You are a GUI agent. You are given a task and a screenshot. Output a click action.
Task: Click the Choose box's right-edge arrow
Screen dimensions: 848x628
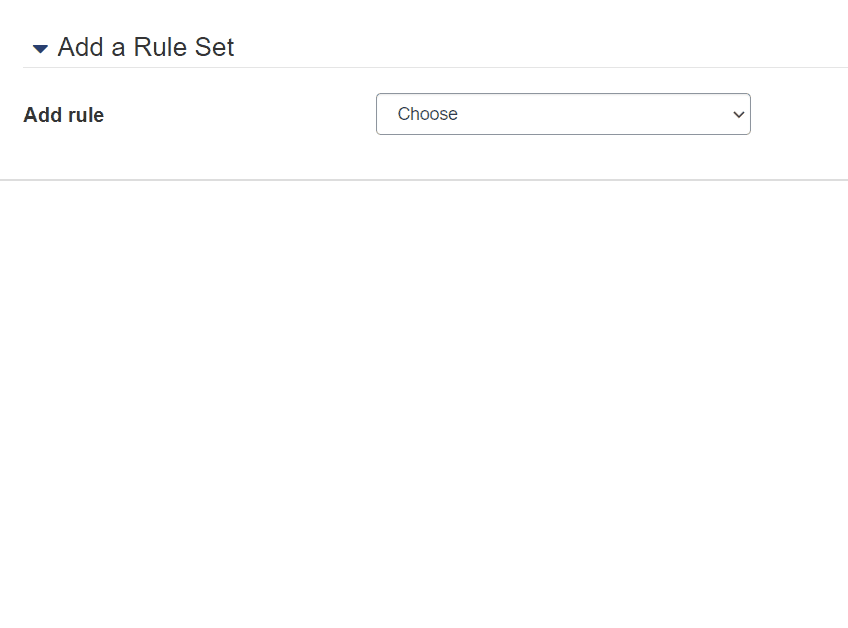pyautogui.click(x=739, y=115)
